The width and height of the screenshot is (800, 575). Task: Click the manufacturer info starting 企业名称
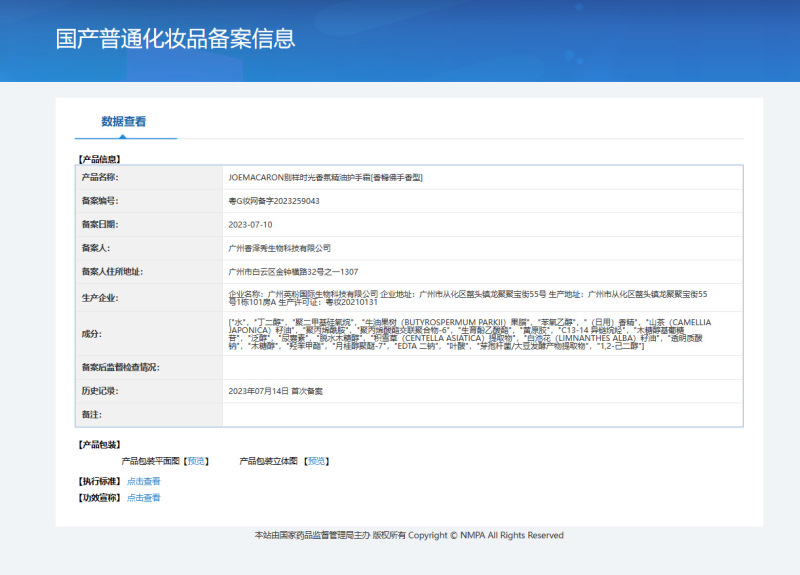(468, 298)
